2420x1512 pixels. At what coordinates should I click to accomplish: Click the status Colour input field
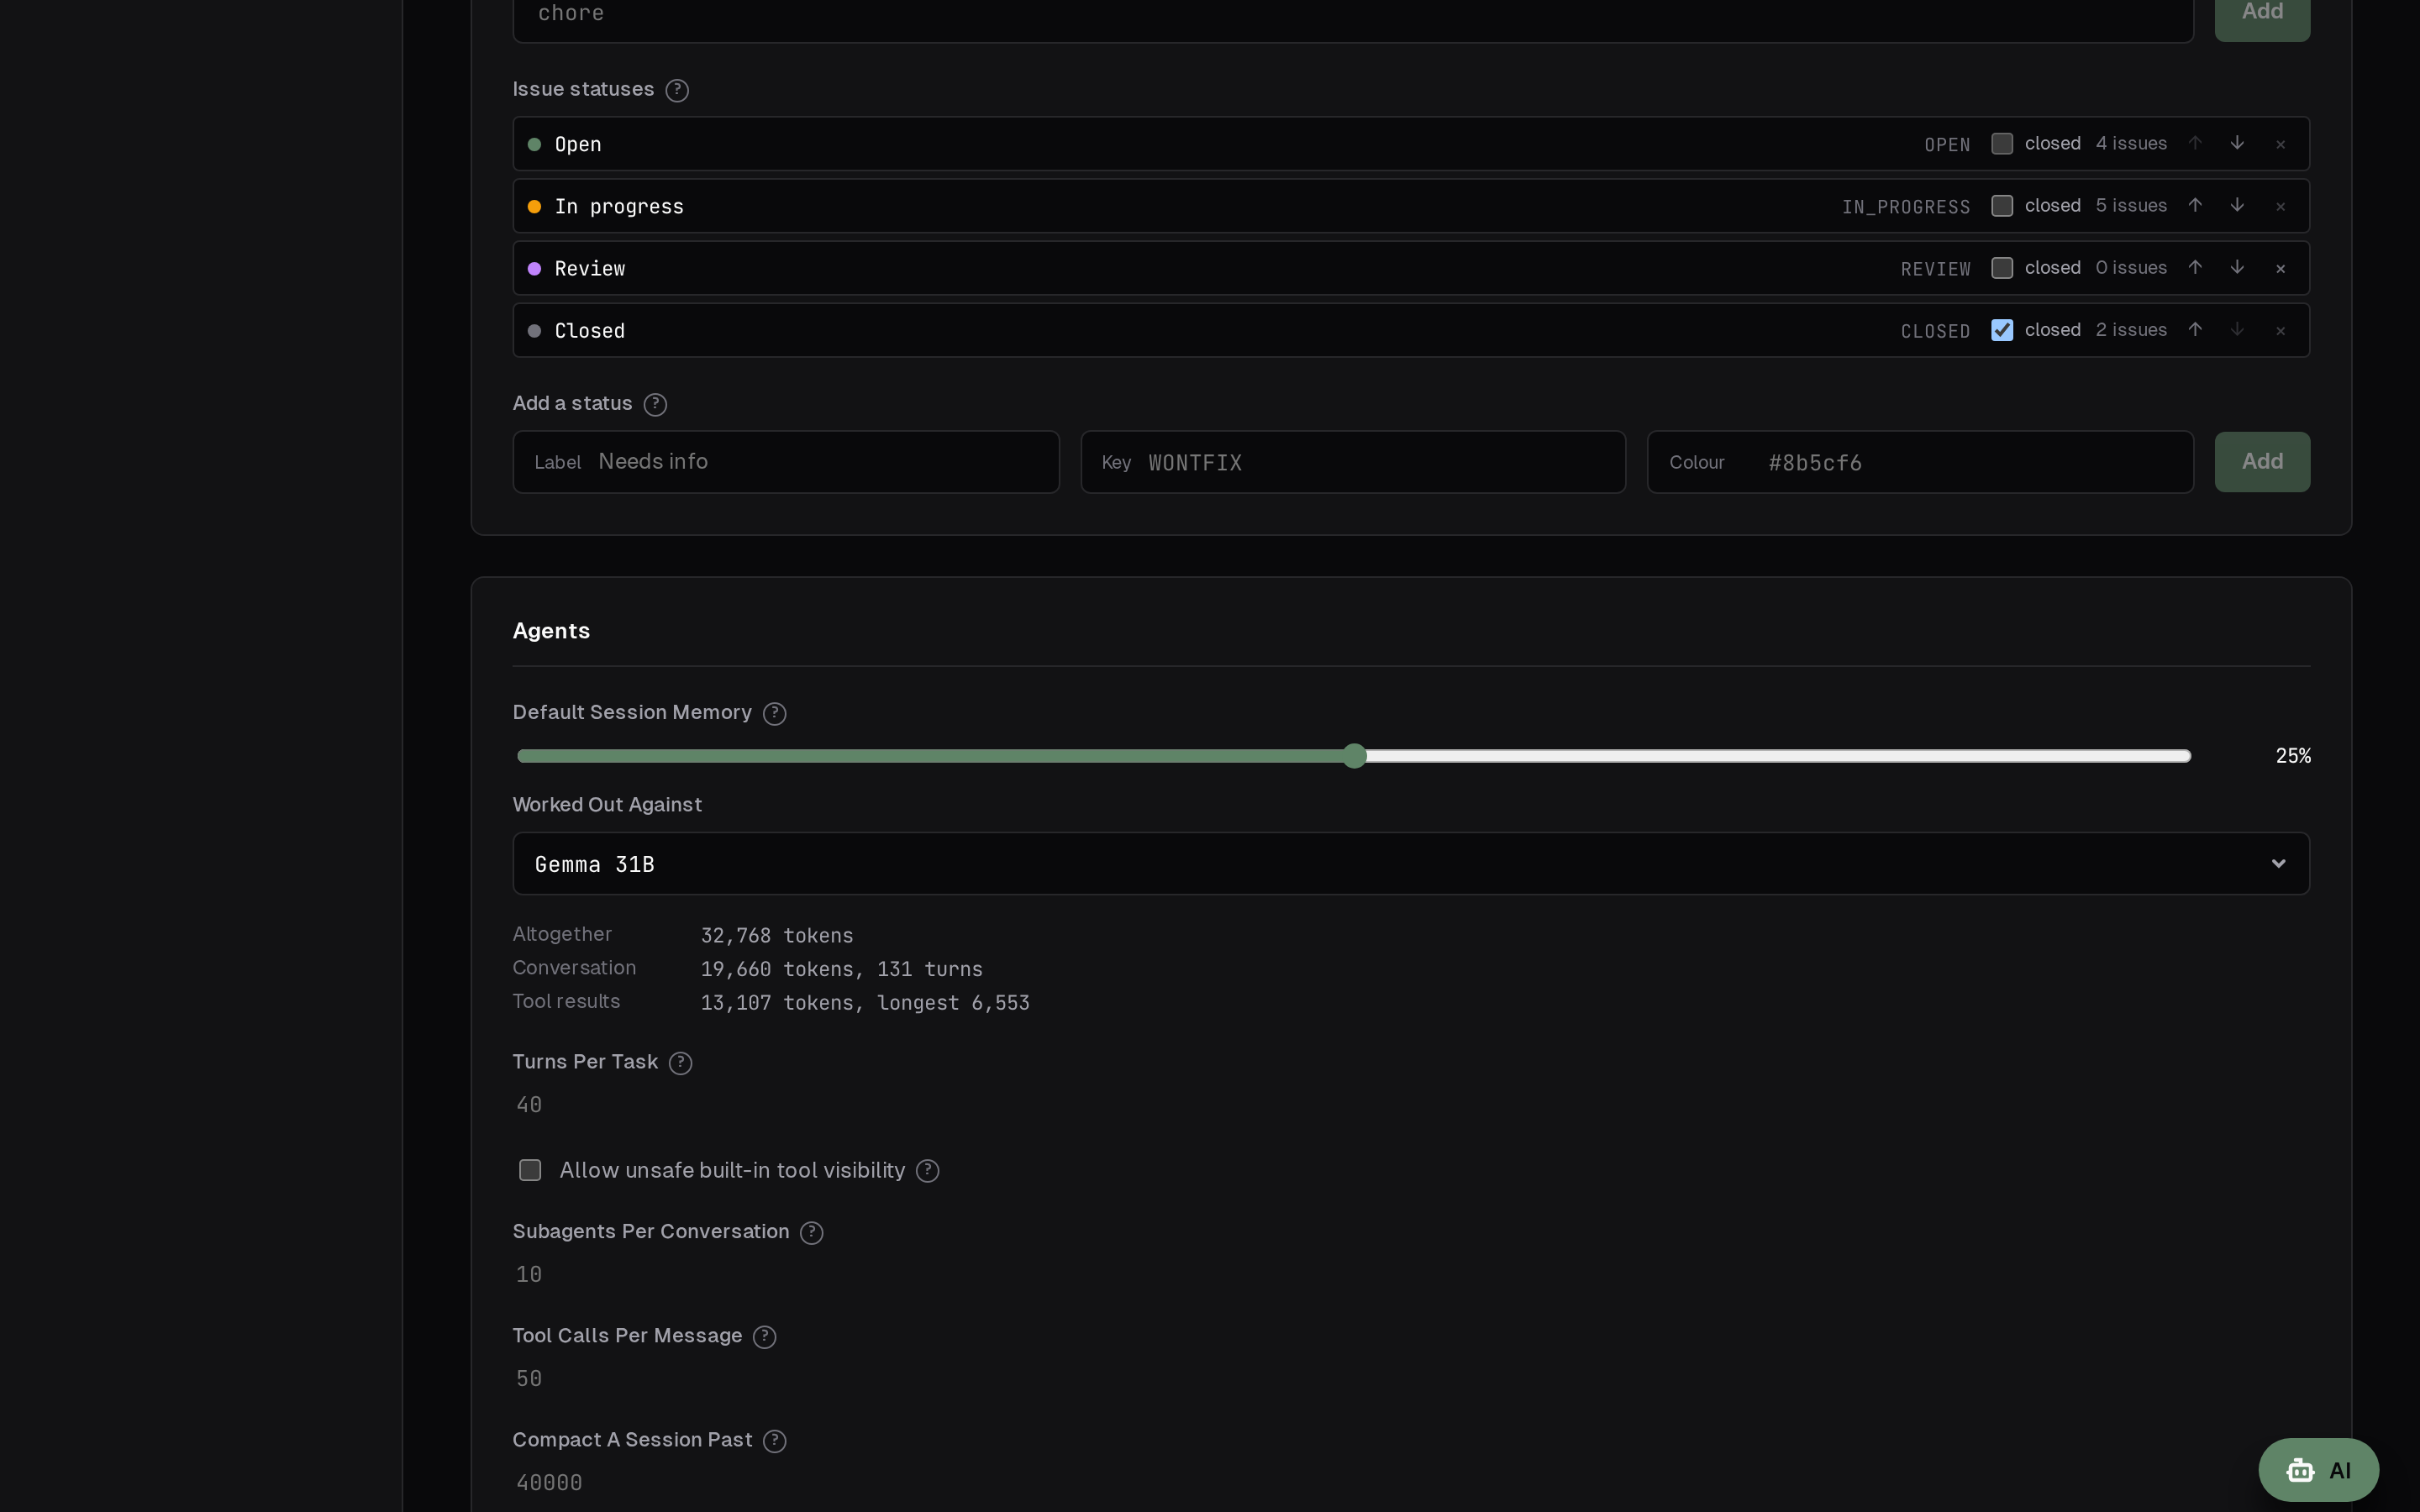[1920, 461]
